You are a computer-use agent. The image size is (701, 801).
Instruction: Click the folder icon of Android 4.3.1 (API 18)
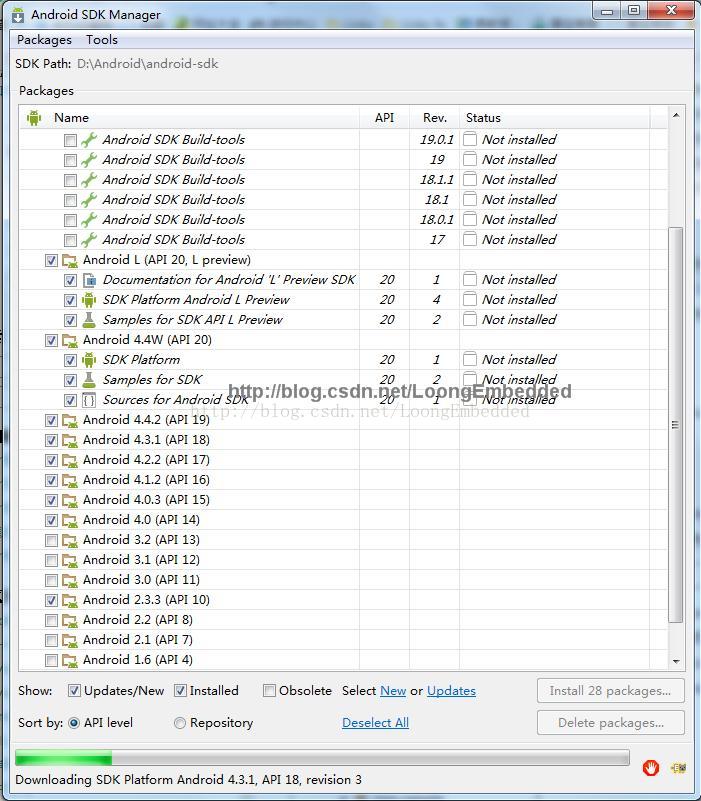[x=69, y=440]
